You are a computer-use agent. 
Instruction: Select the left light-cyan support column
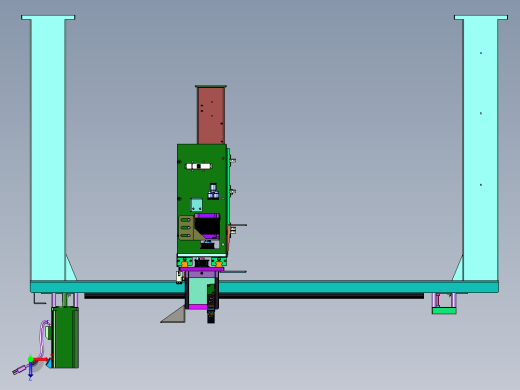pyautogui.click(x=48, y=149)
